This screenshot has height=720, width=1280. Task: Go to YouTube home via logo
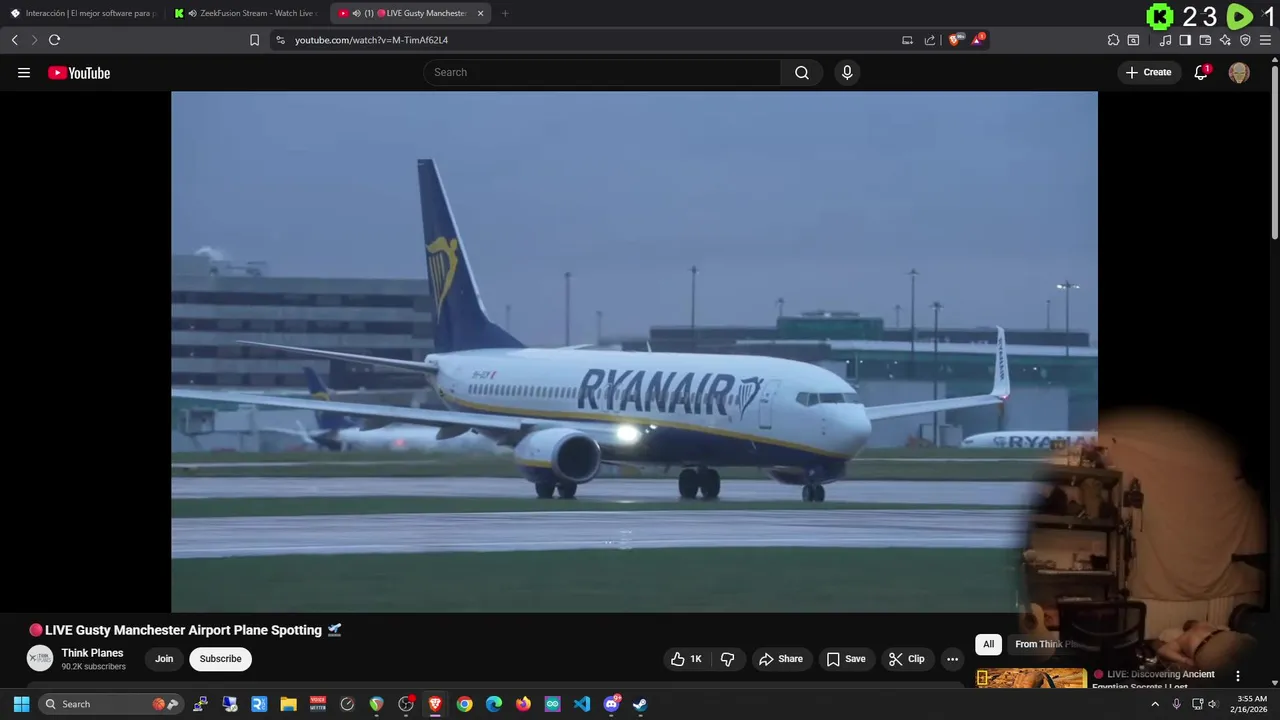click(79, 72)
